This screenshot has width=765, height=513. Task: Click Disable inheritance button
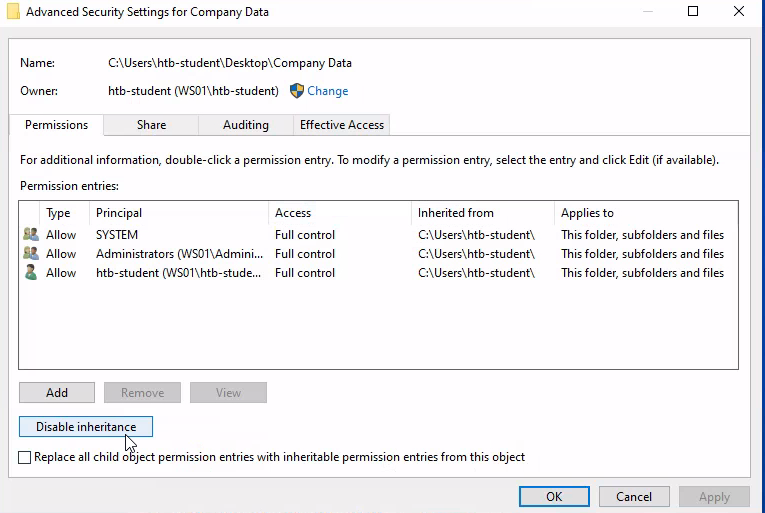86,427
